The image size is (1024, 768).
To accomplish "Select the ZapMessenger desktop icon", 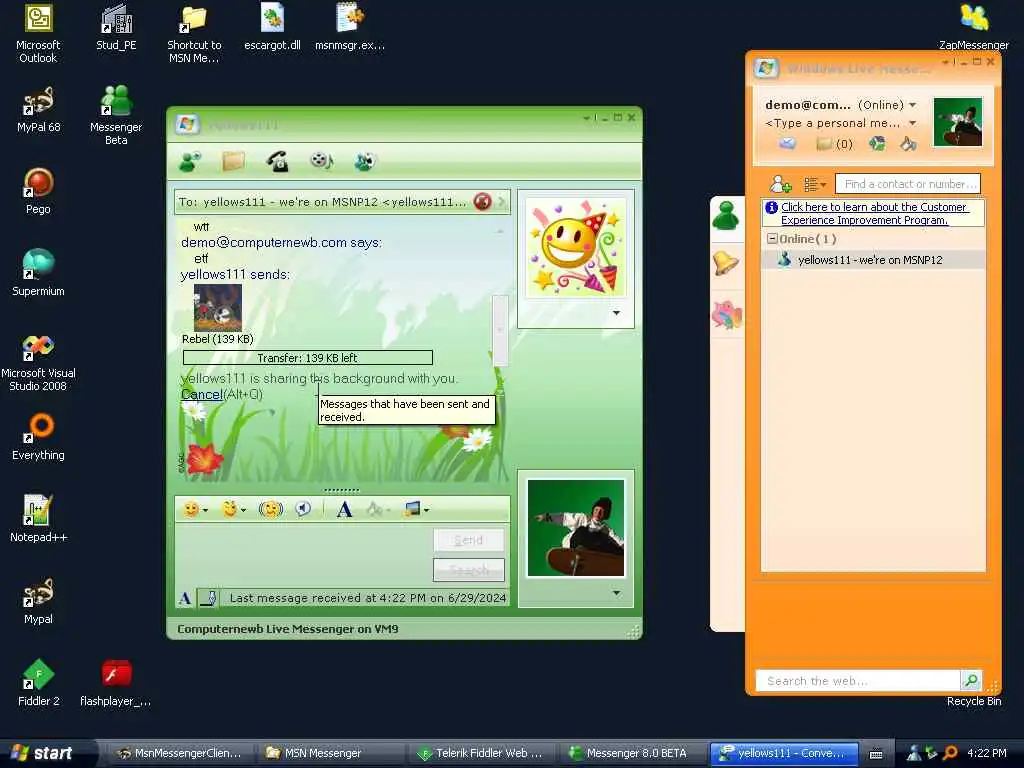I will (x=974, y=26).
